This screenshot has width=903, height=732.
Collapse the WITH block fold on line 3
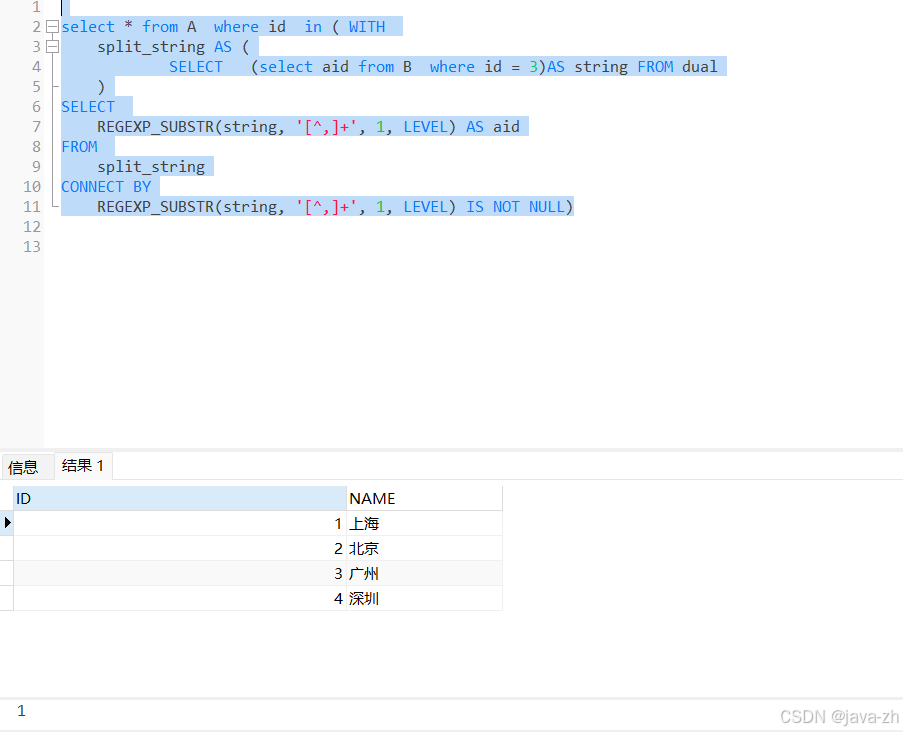(x=52, y=47)
